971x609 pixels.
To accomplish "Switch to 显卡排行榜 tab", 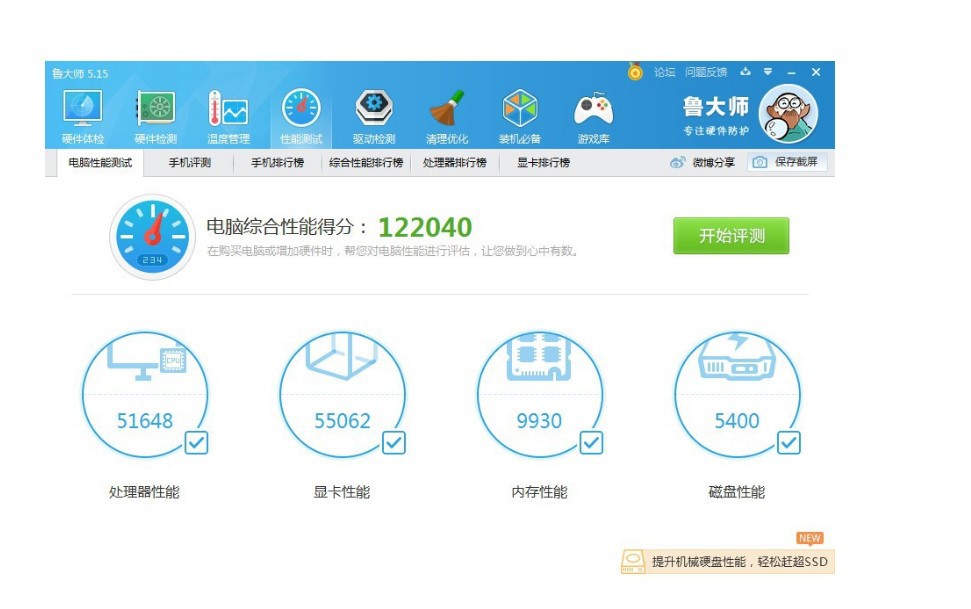I will [x=544, y=163].
